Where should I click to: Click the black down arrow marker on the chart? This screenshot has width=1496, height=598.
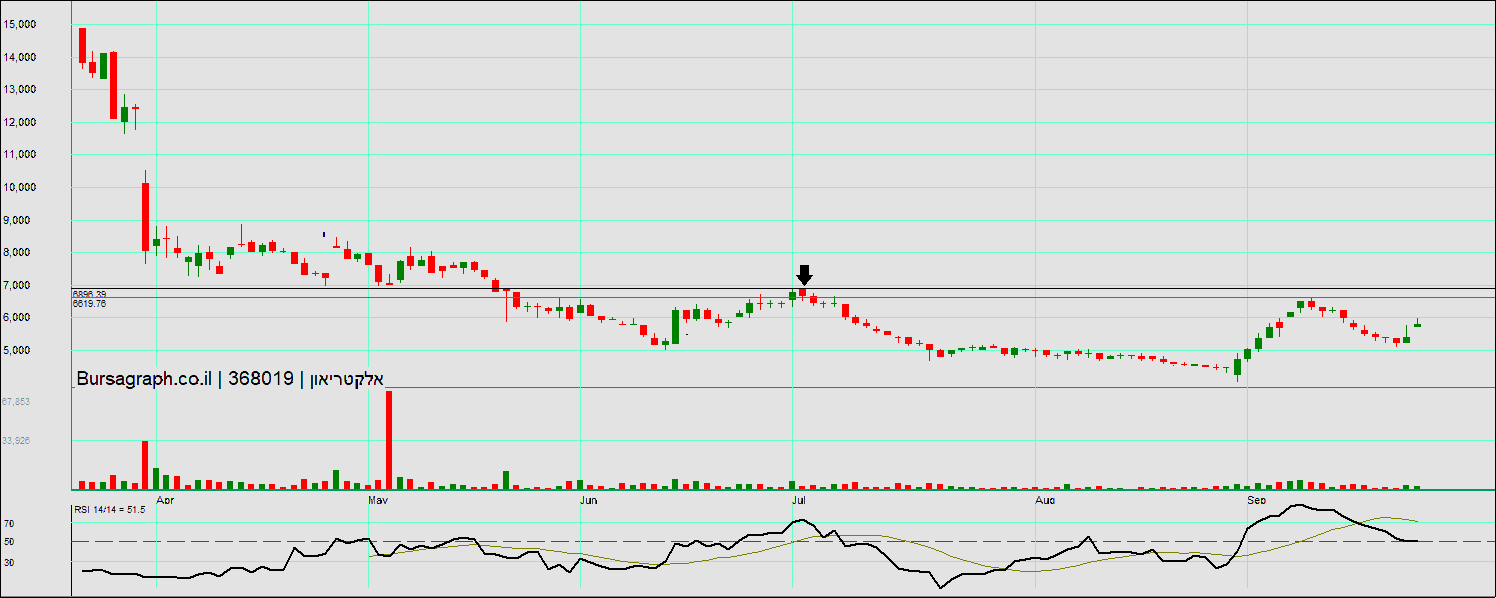tap(804, 275)
